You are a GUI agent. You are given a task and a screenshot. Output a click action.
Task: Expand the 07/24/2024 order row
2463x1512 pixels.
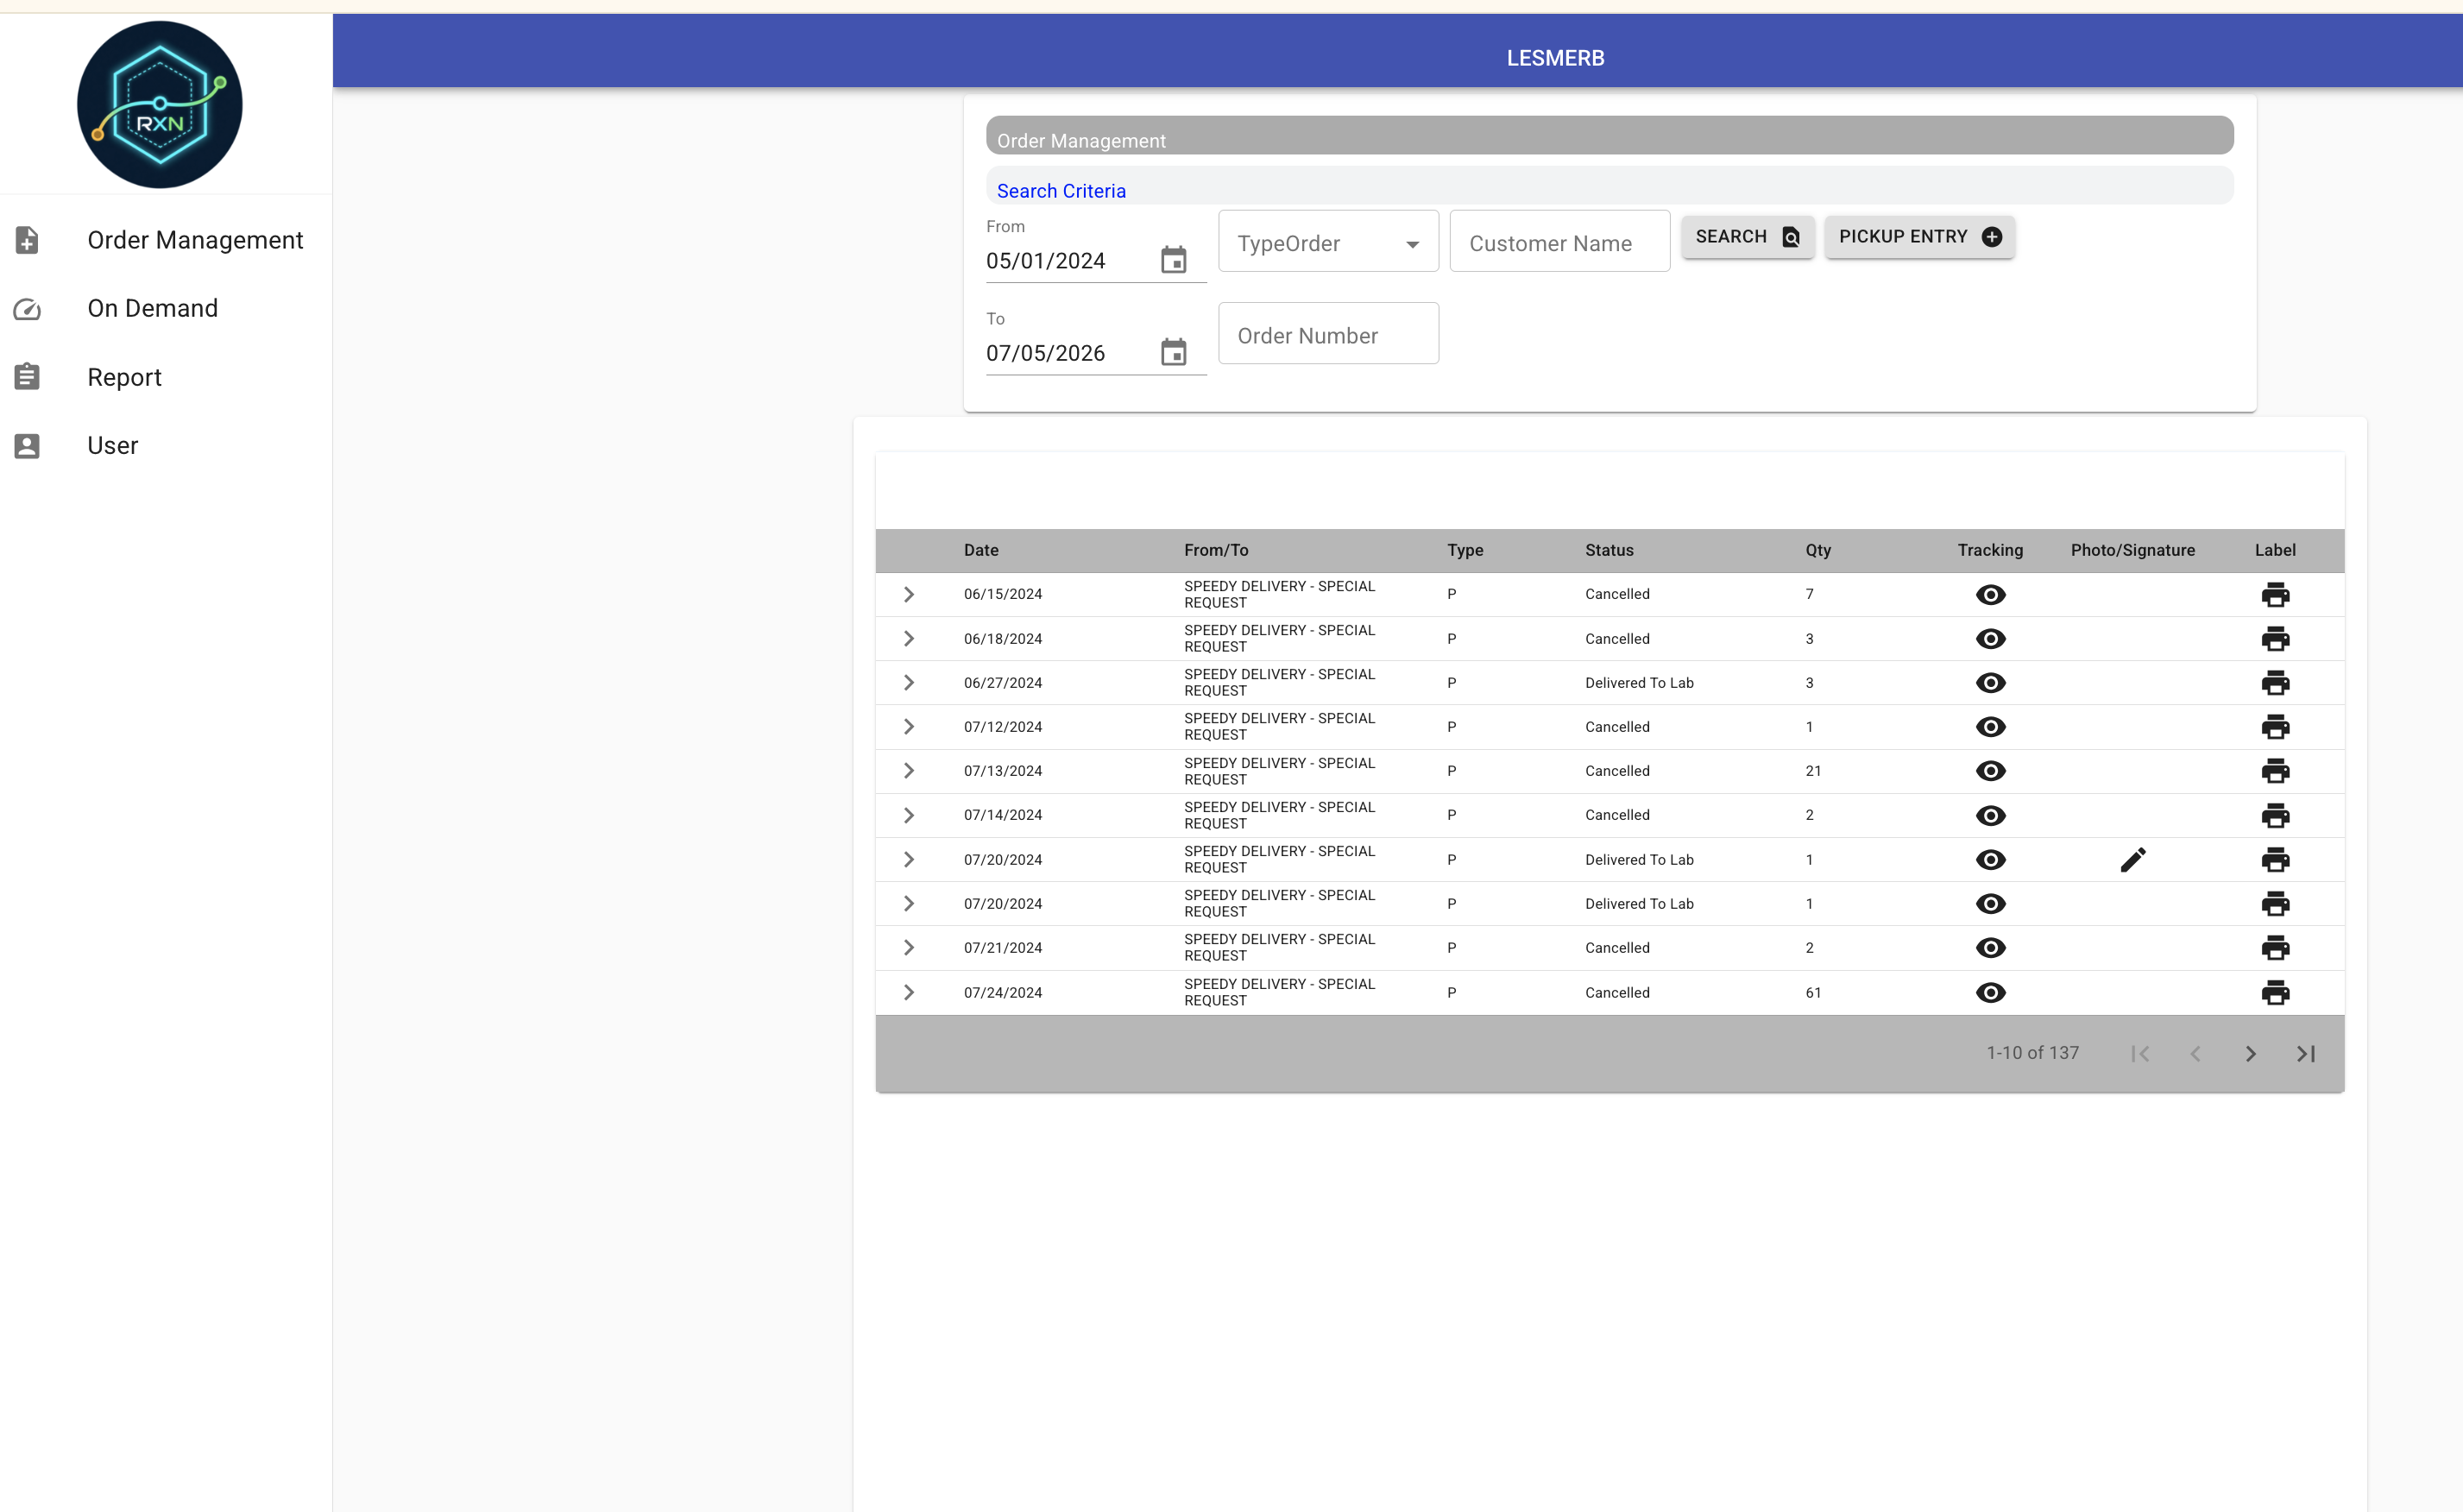(x=908, y=993)
